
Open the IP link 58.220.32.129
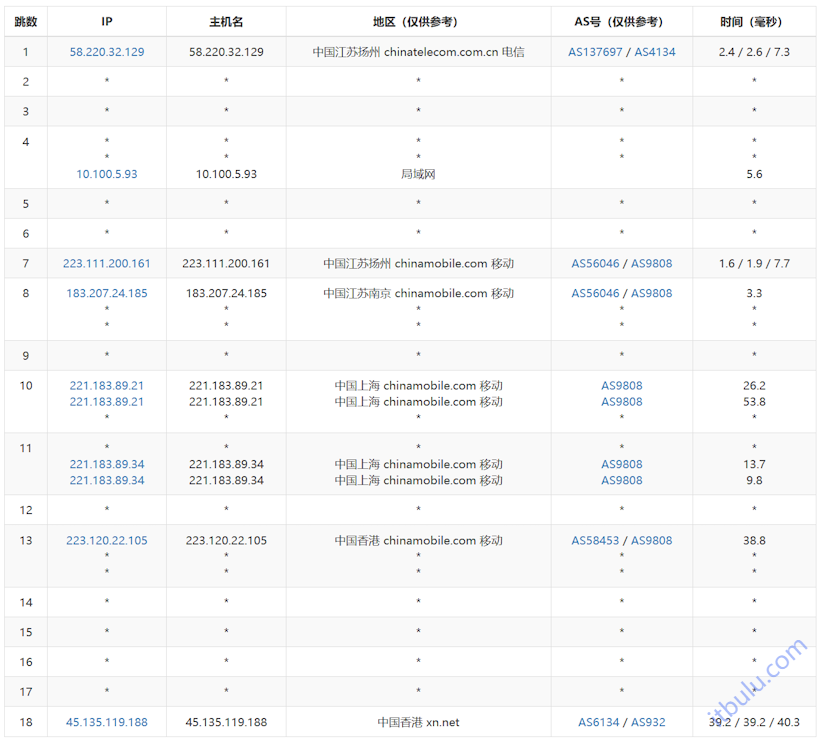tap(106, 51)
